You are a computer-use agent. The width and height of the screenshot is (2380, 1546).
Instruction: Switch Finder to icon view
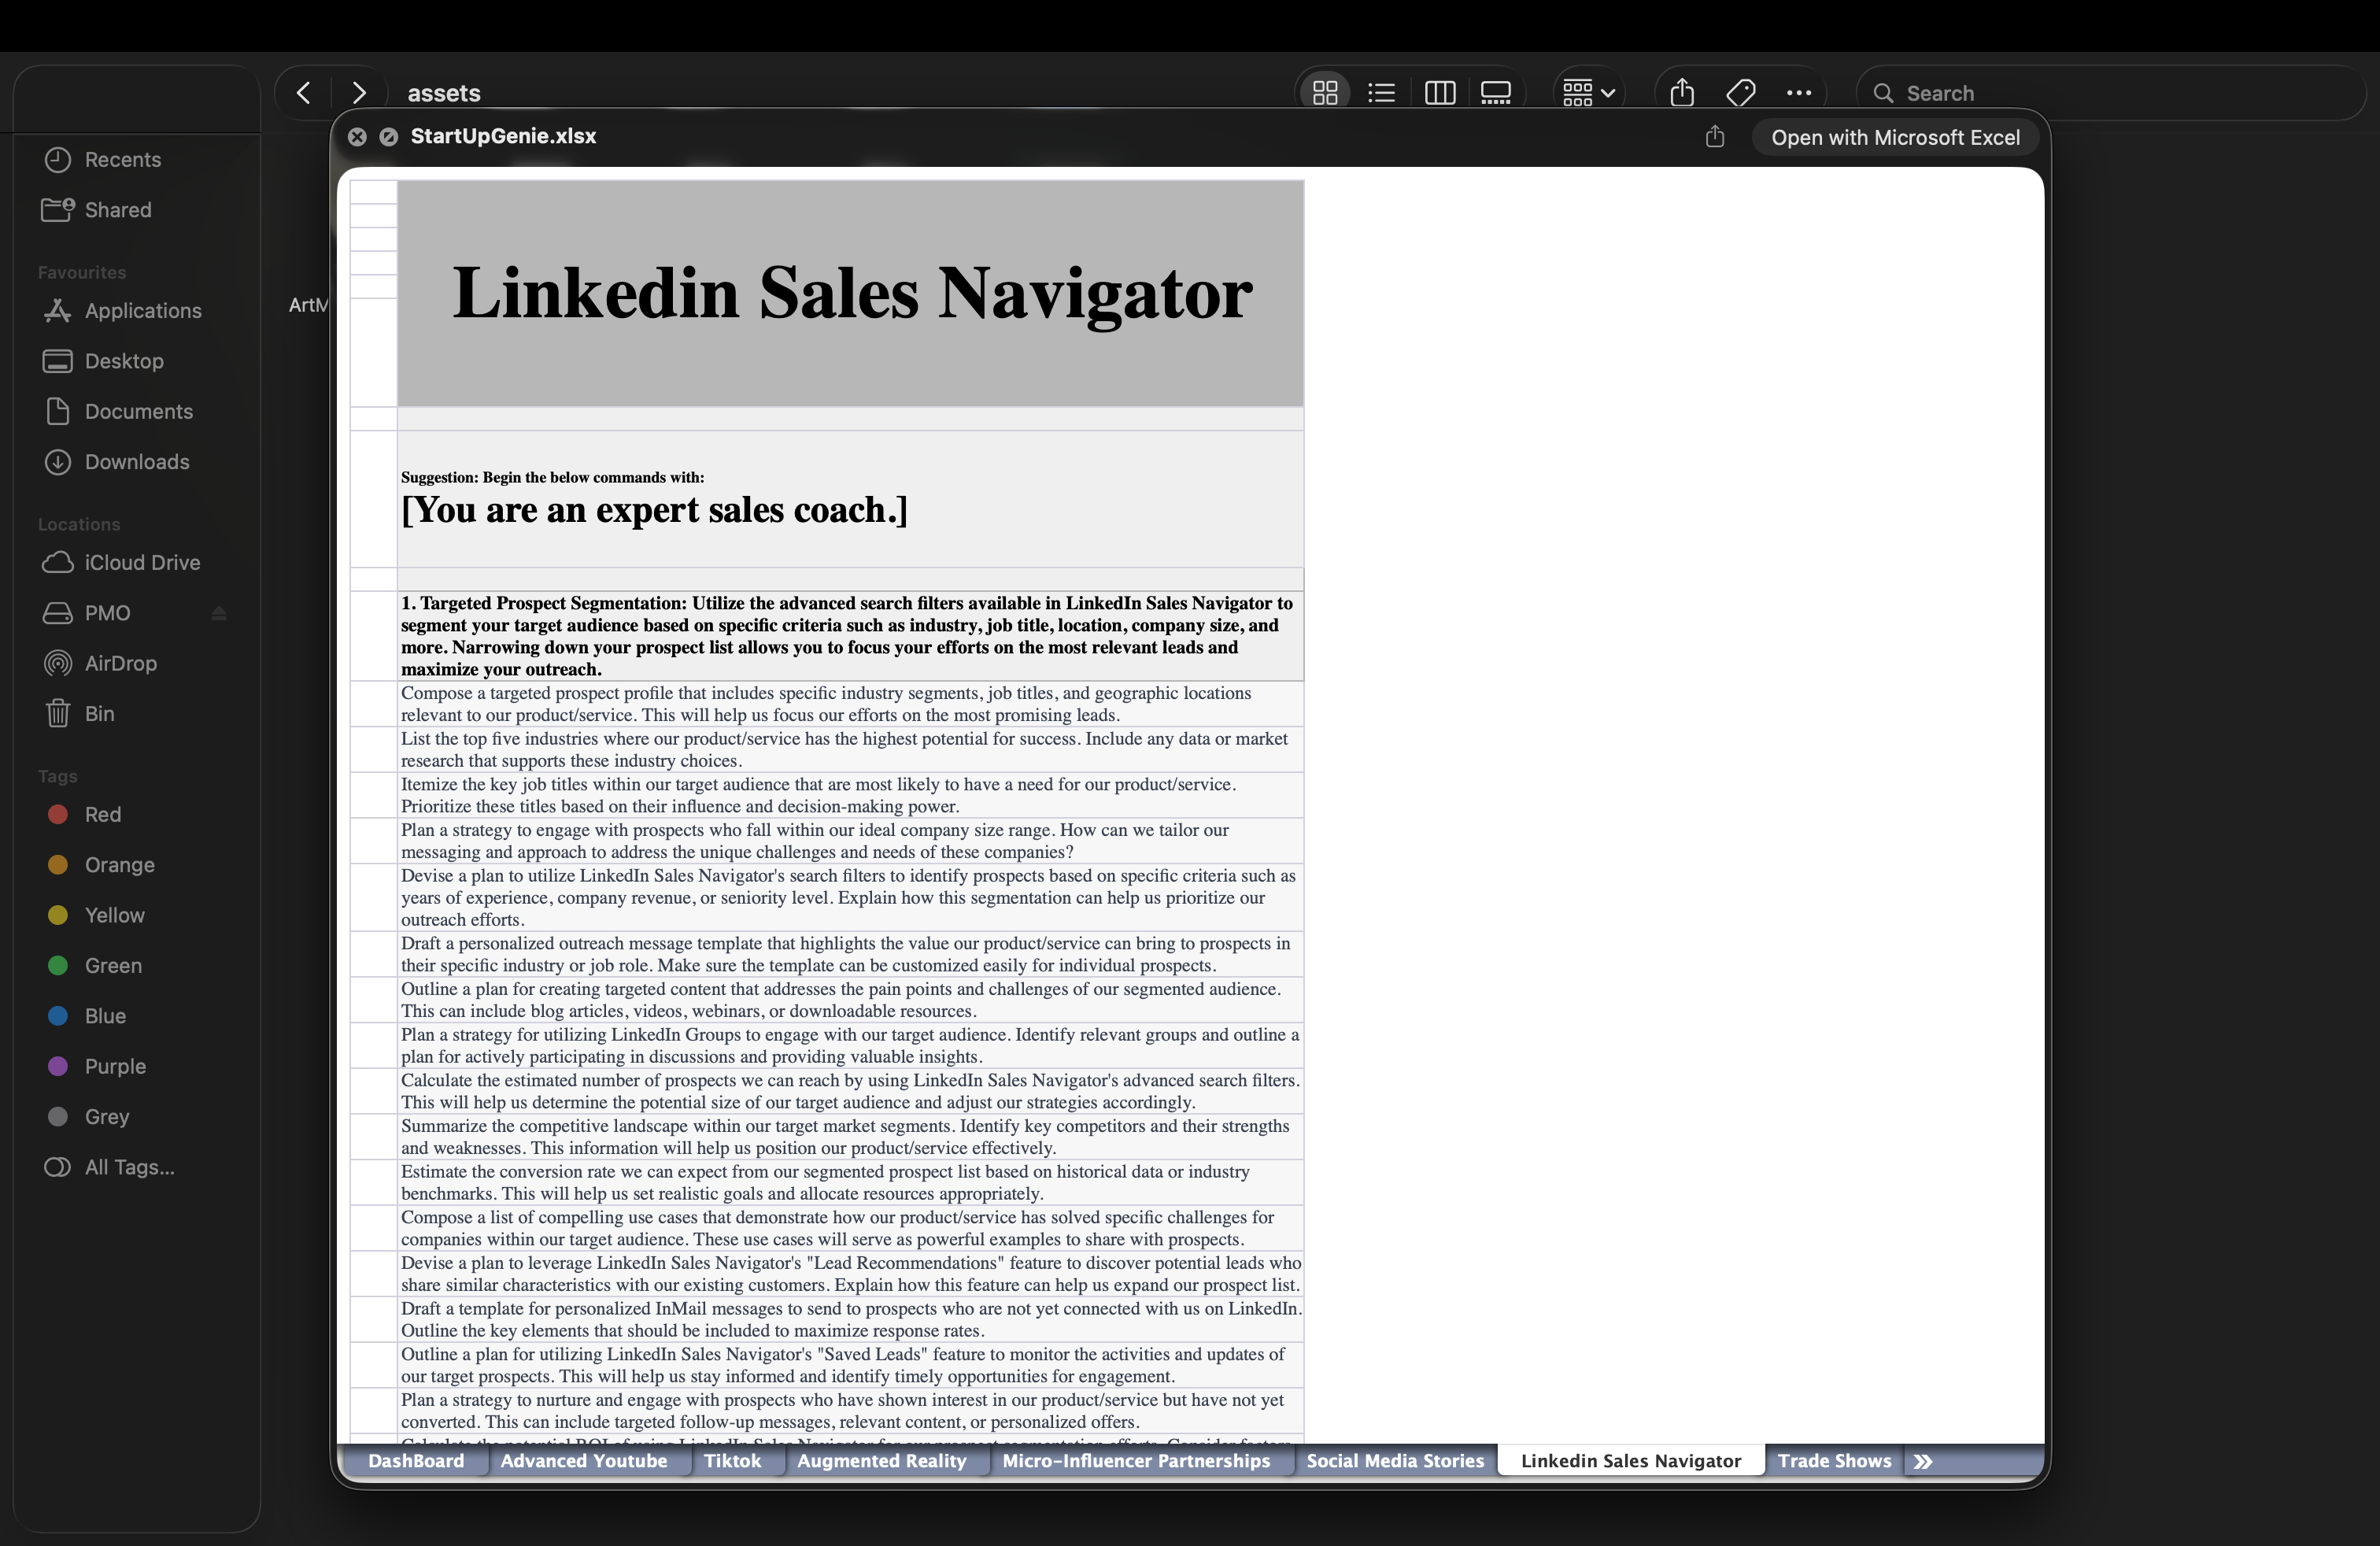[x=1325, y=93]
